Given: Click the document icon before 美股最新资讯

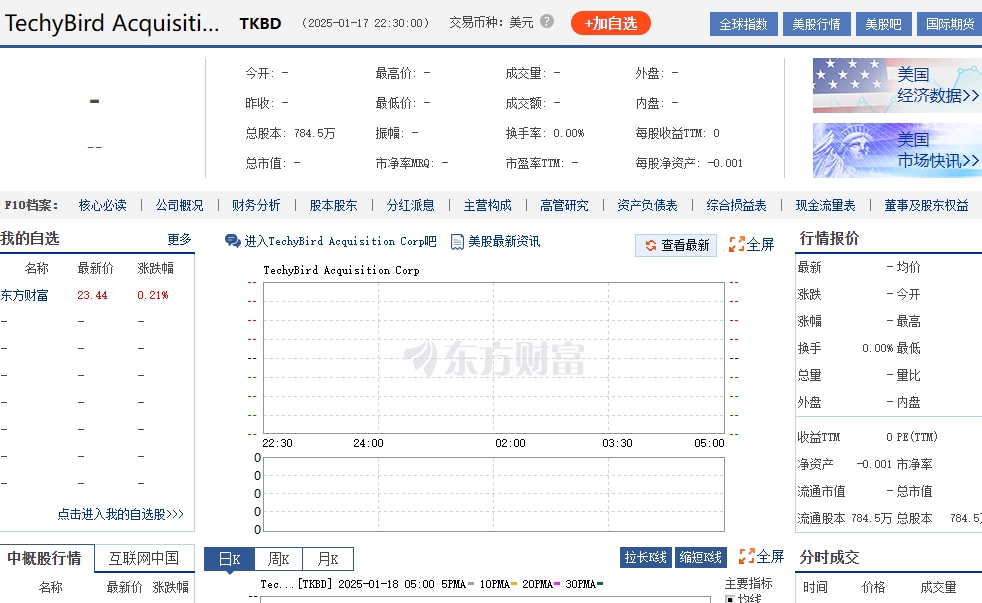Looking at the screenshot, I should [457, 242].
